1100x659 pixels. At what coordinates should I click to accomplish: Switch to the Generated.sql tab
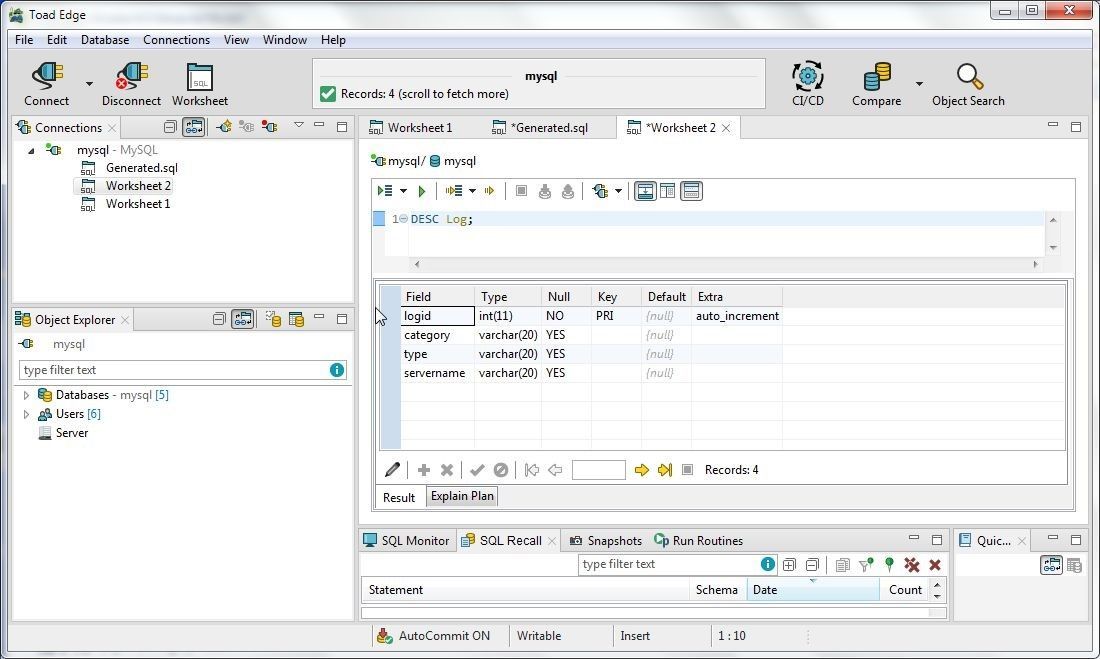[x=540, y=128]
